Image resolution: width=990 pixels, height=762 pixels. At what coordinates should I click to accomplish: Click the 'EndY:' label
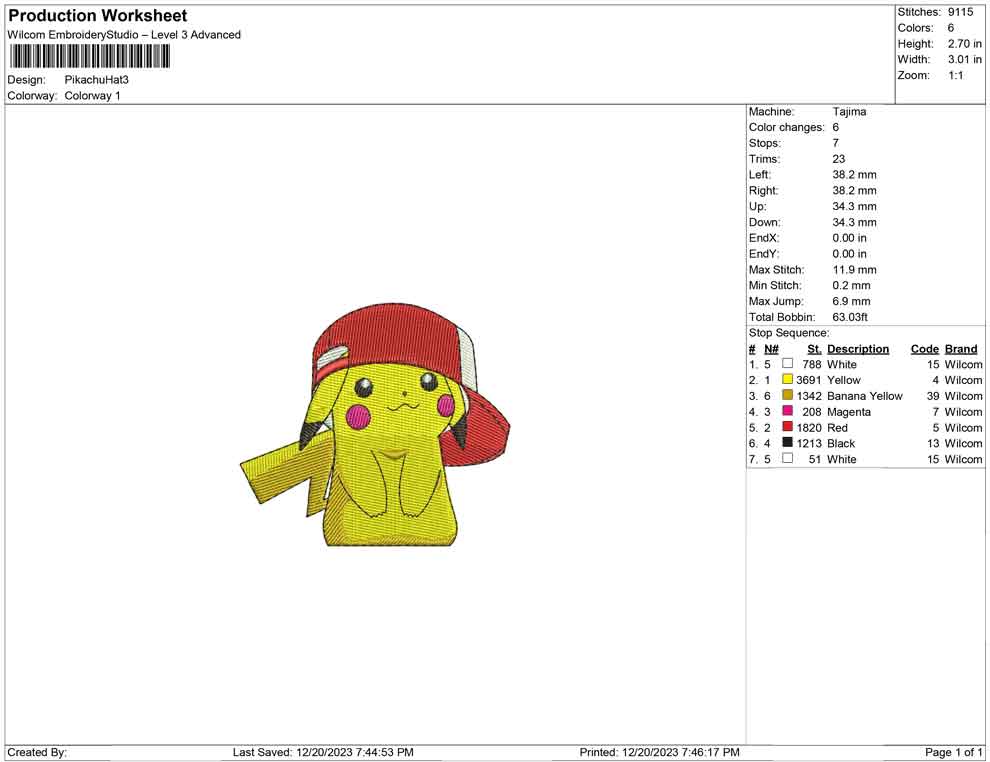pyautogui.click(x=764, y=254)
